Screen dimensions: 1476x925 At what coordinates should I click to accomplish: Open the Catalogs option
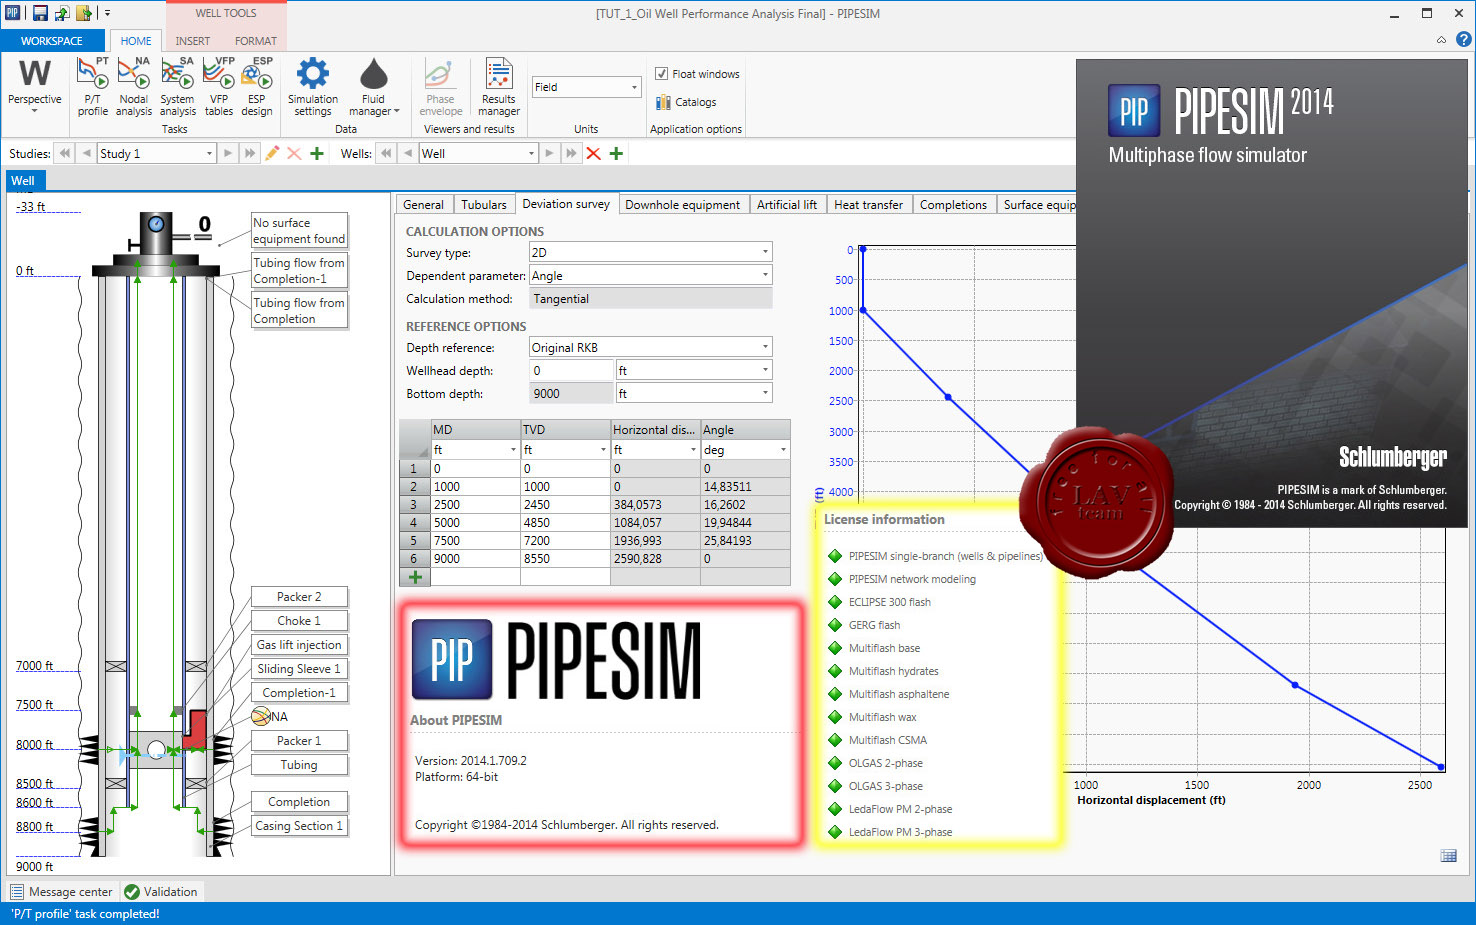coord(686,101)
